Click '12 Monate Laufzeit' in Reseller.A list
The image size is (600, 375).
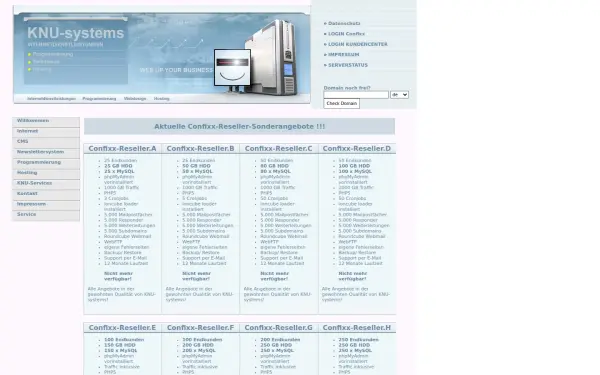point(126,264)
